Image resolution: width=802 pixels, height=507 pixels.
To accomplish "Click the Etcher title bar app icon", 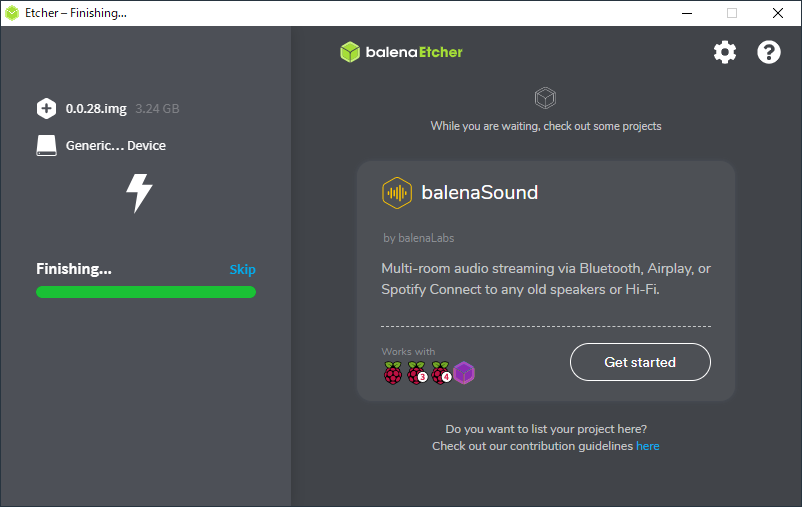I will click(12, 13).
